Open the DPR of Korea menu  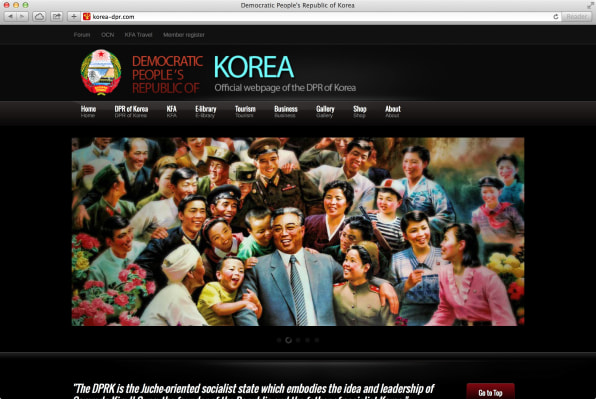(131, 111)
